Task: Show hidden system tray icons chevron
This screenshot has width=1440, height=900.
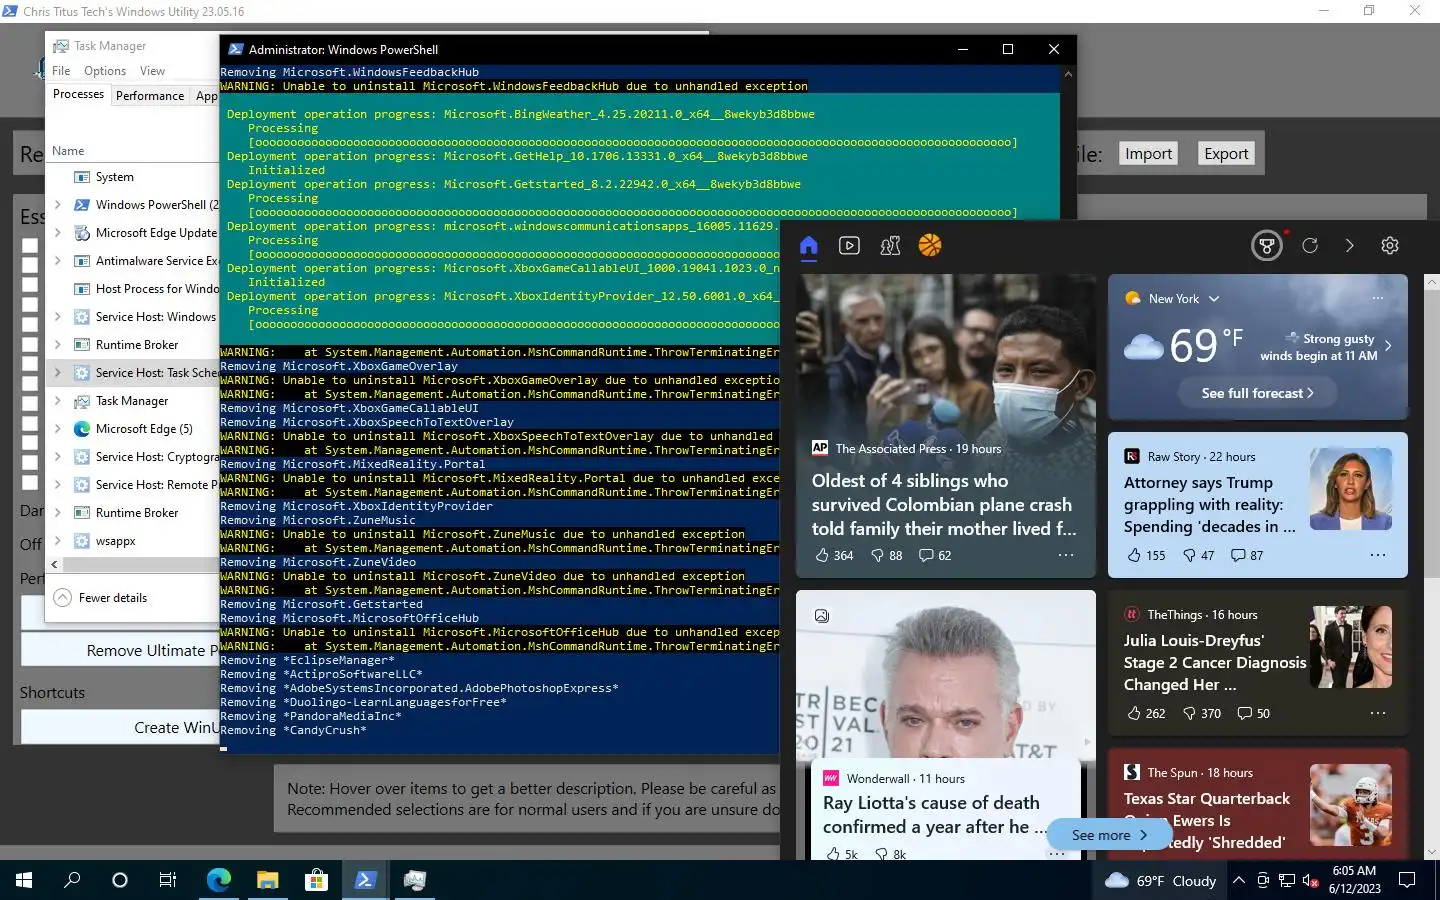Action: 1239,881
